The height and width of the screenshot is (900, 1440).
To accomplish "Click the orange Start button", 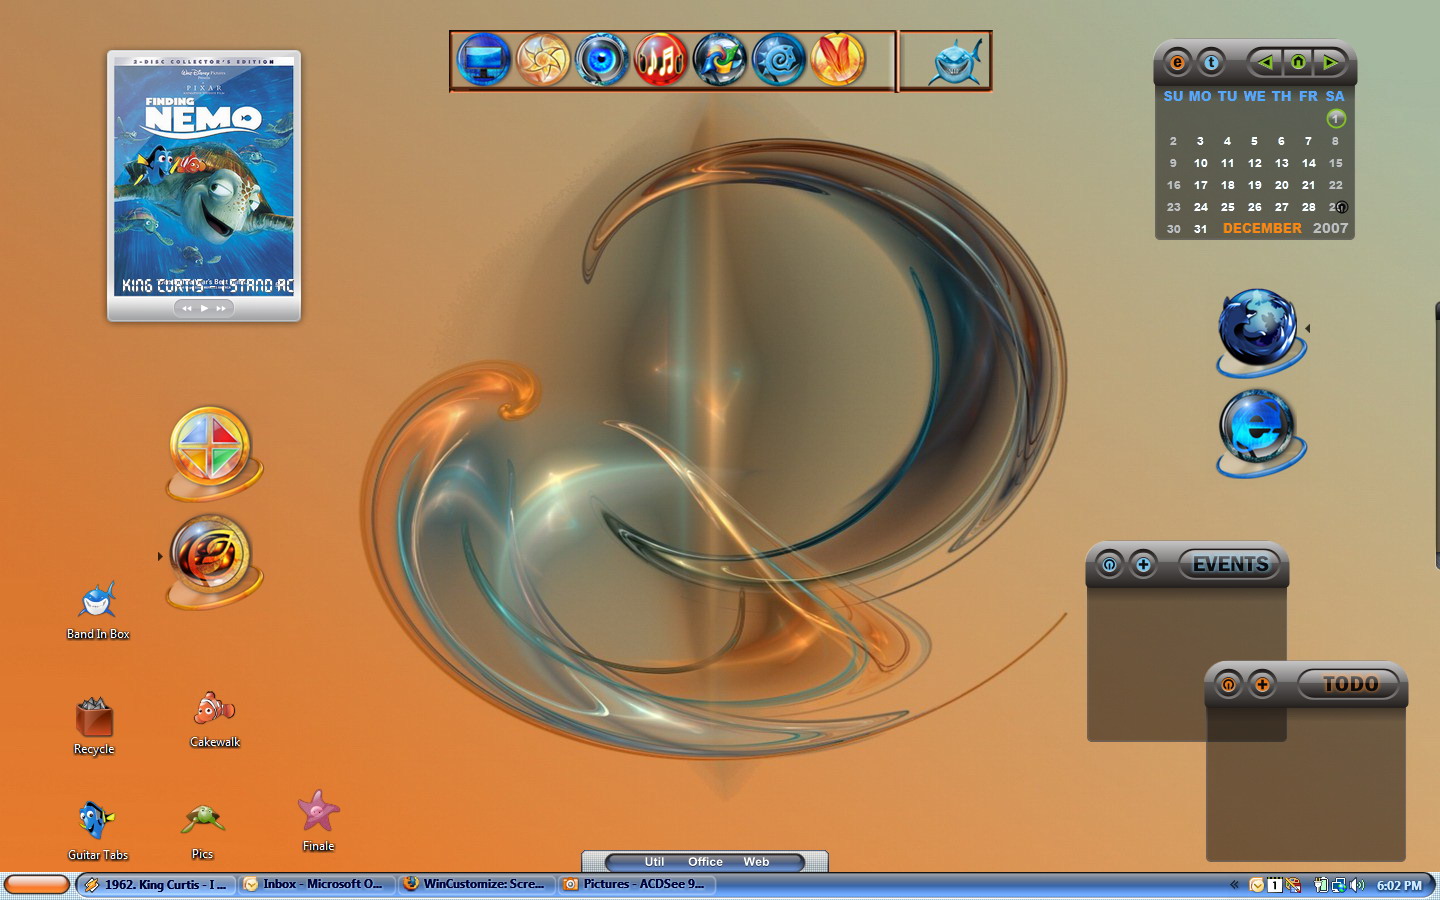I will pos(37,885).
